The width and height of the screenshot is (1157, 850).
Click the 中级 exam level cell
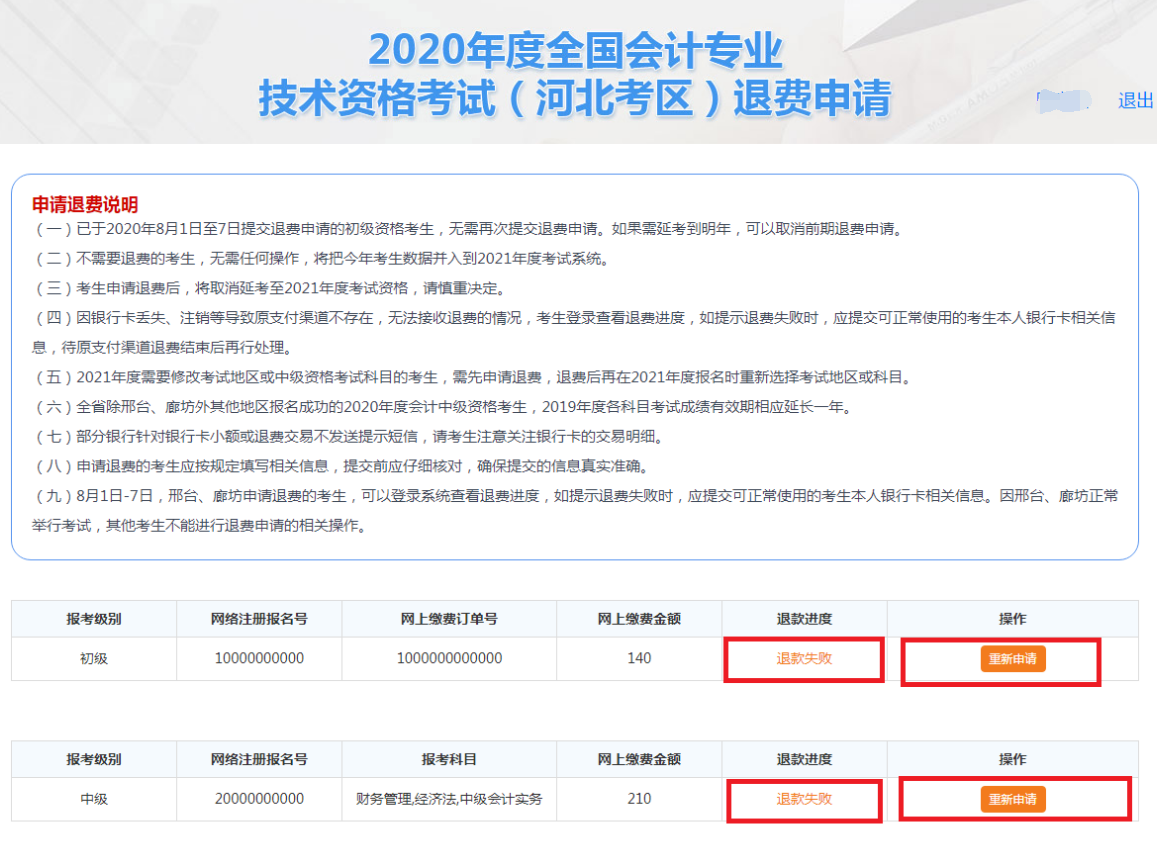pos(94,798)
